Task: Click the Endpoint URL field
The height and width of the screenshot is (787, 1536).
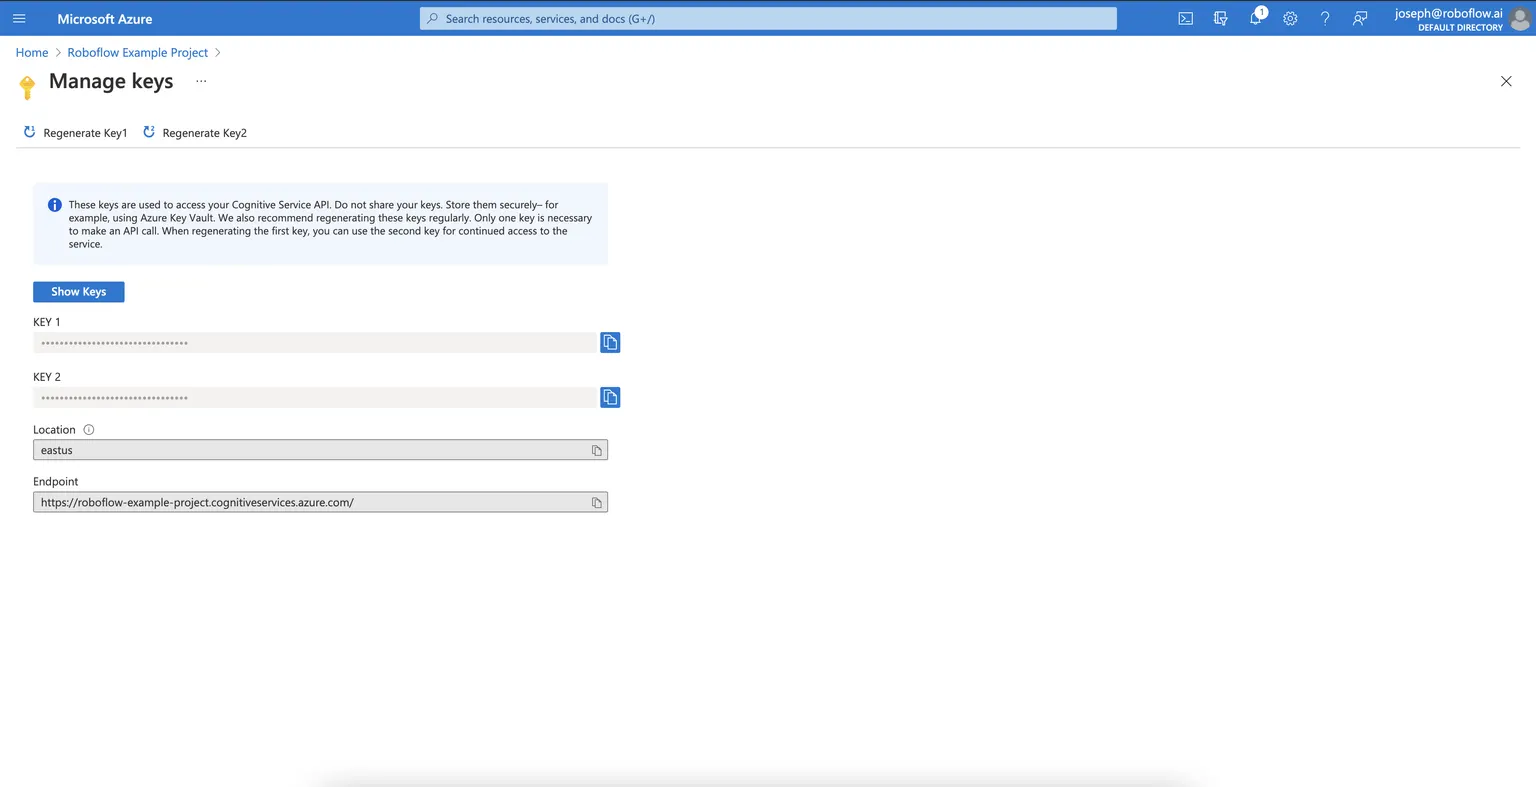Action: pos(320,503)
